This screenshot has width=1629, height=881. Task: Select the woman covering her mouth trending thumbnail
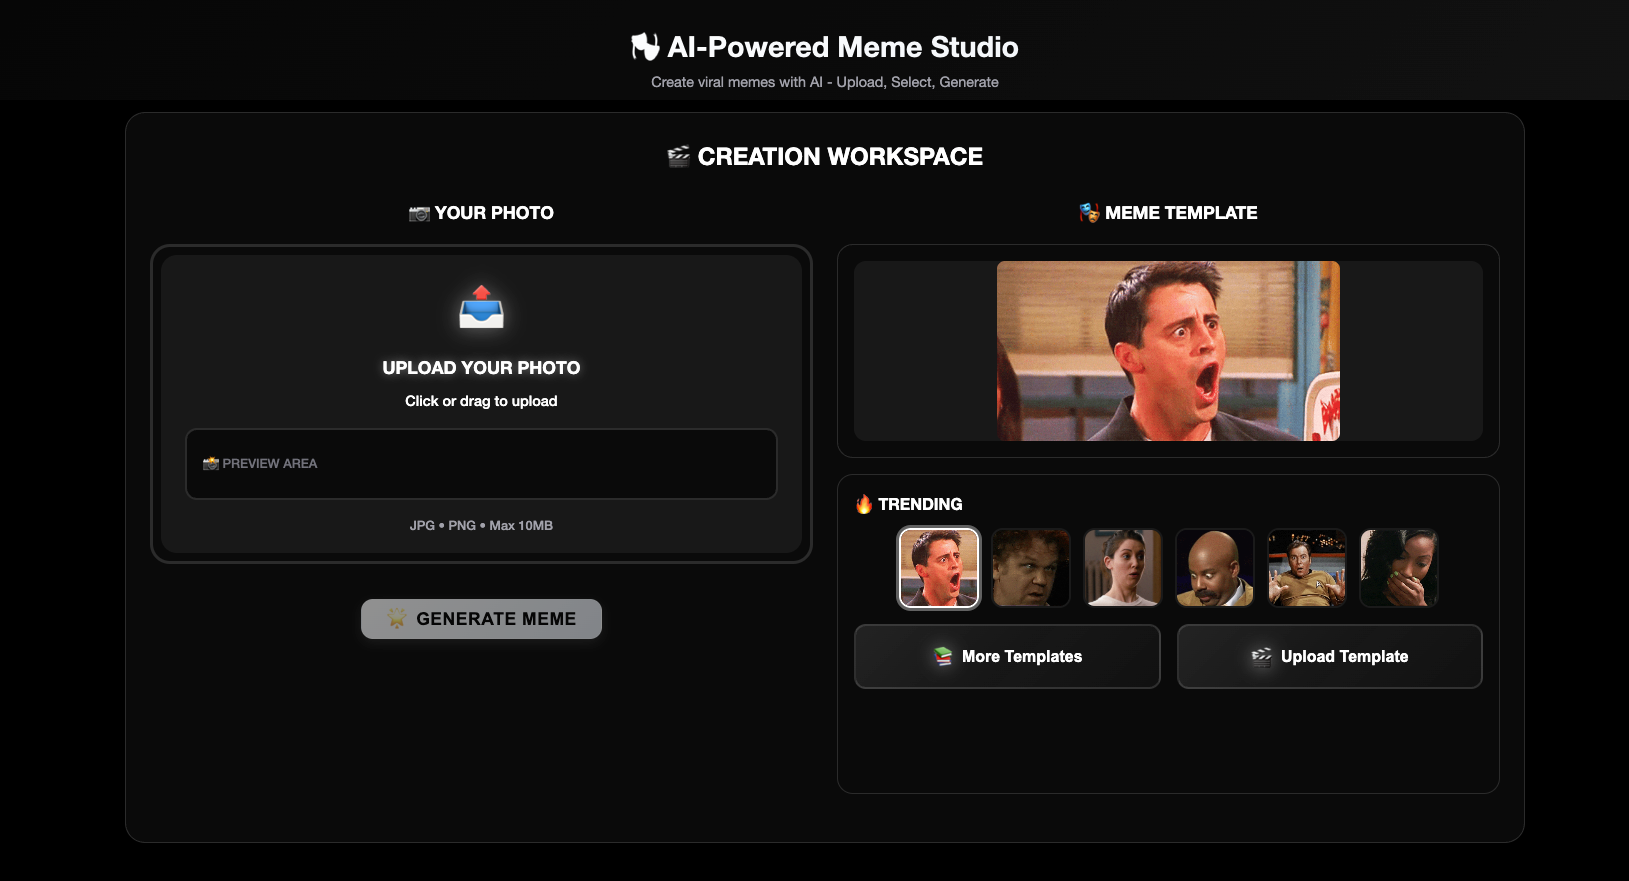(x=1399, y=568)
